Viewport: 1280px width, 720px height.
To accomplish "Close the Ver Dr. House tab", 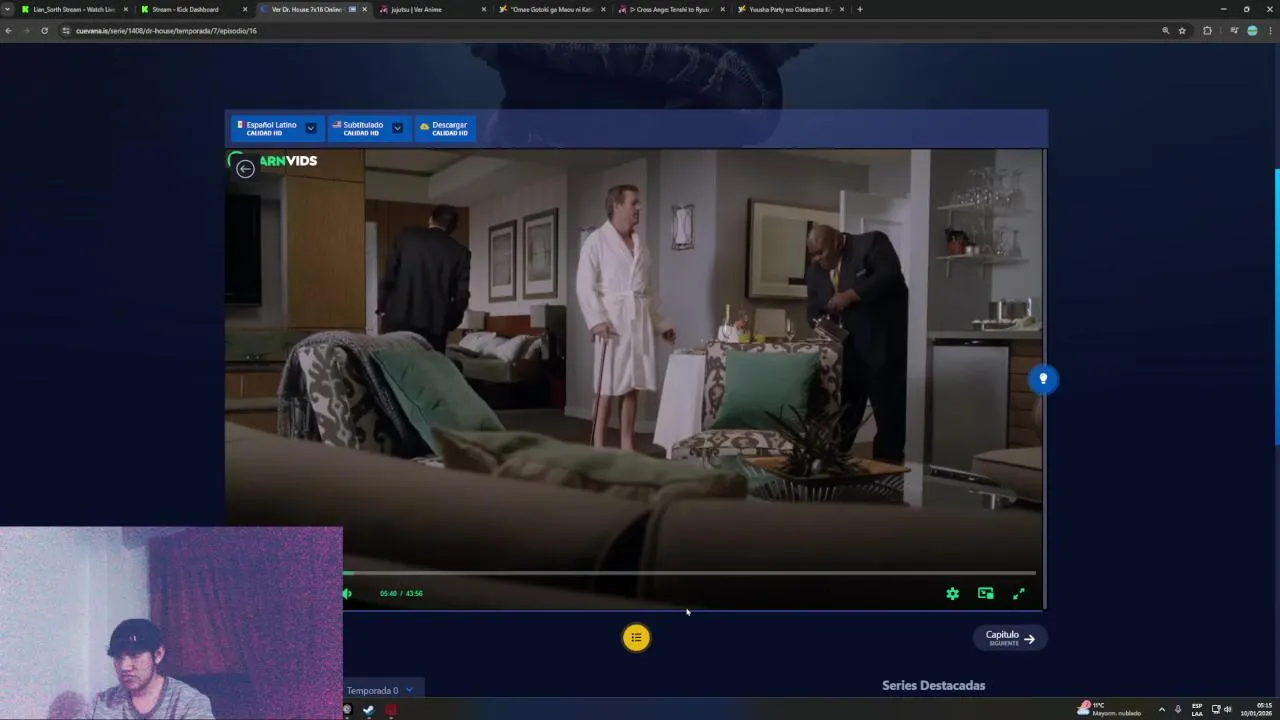I will pyautogui.click(x=364, y=9).
